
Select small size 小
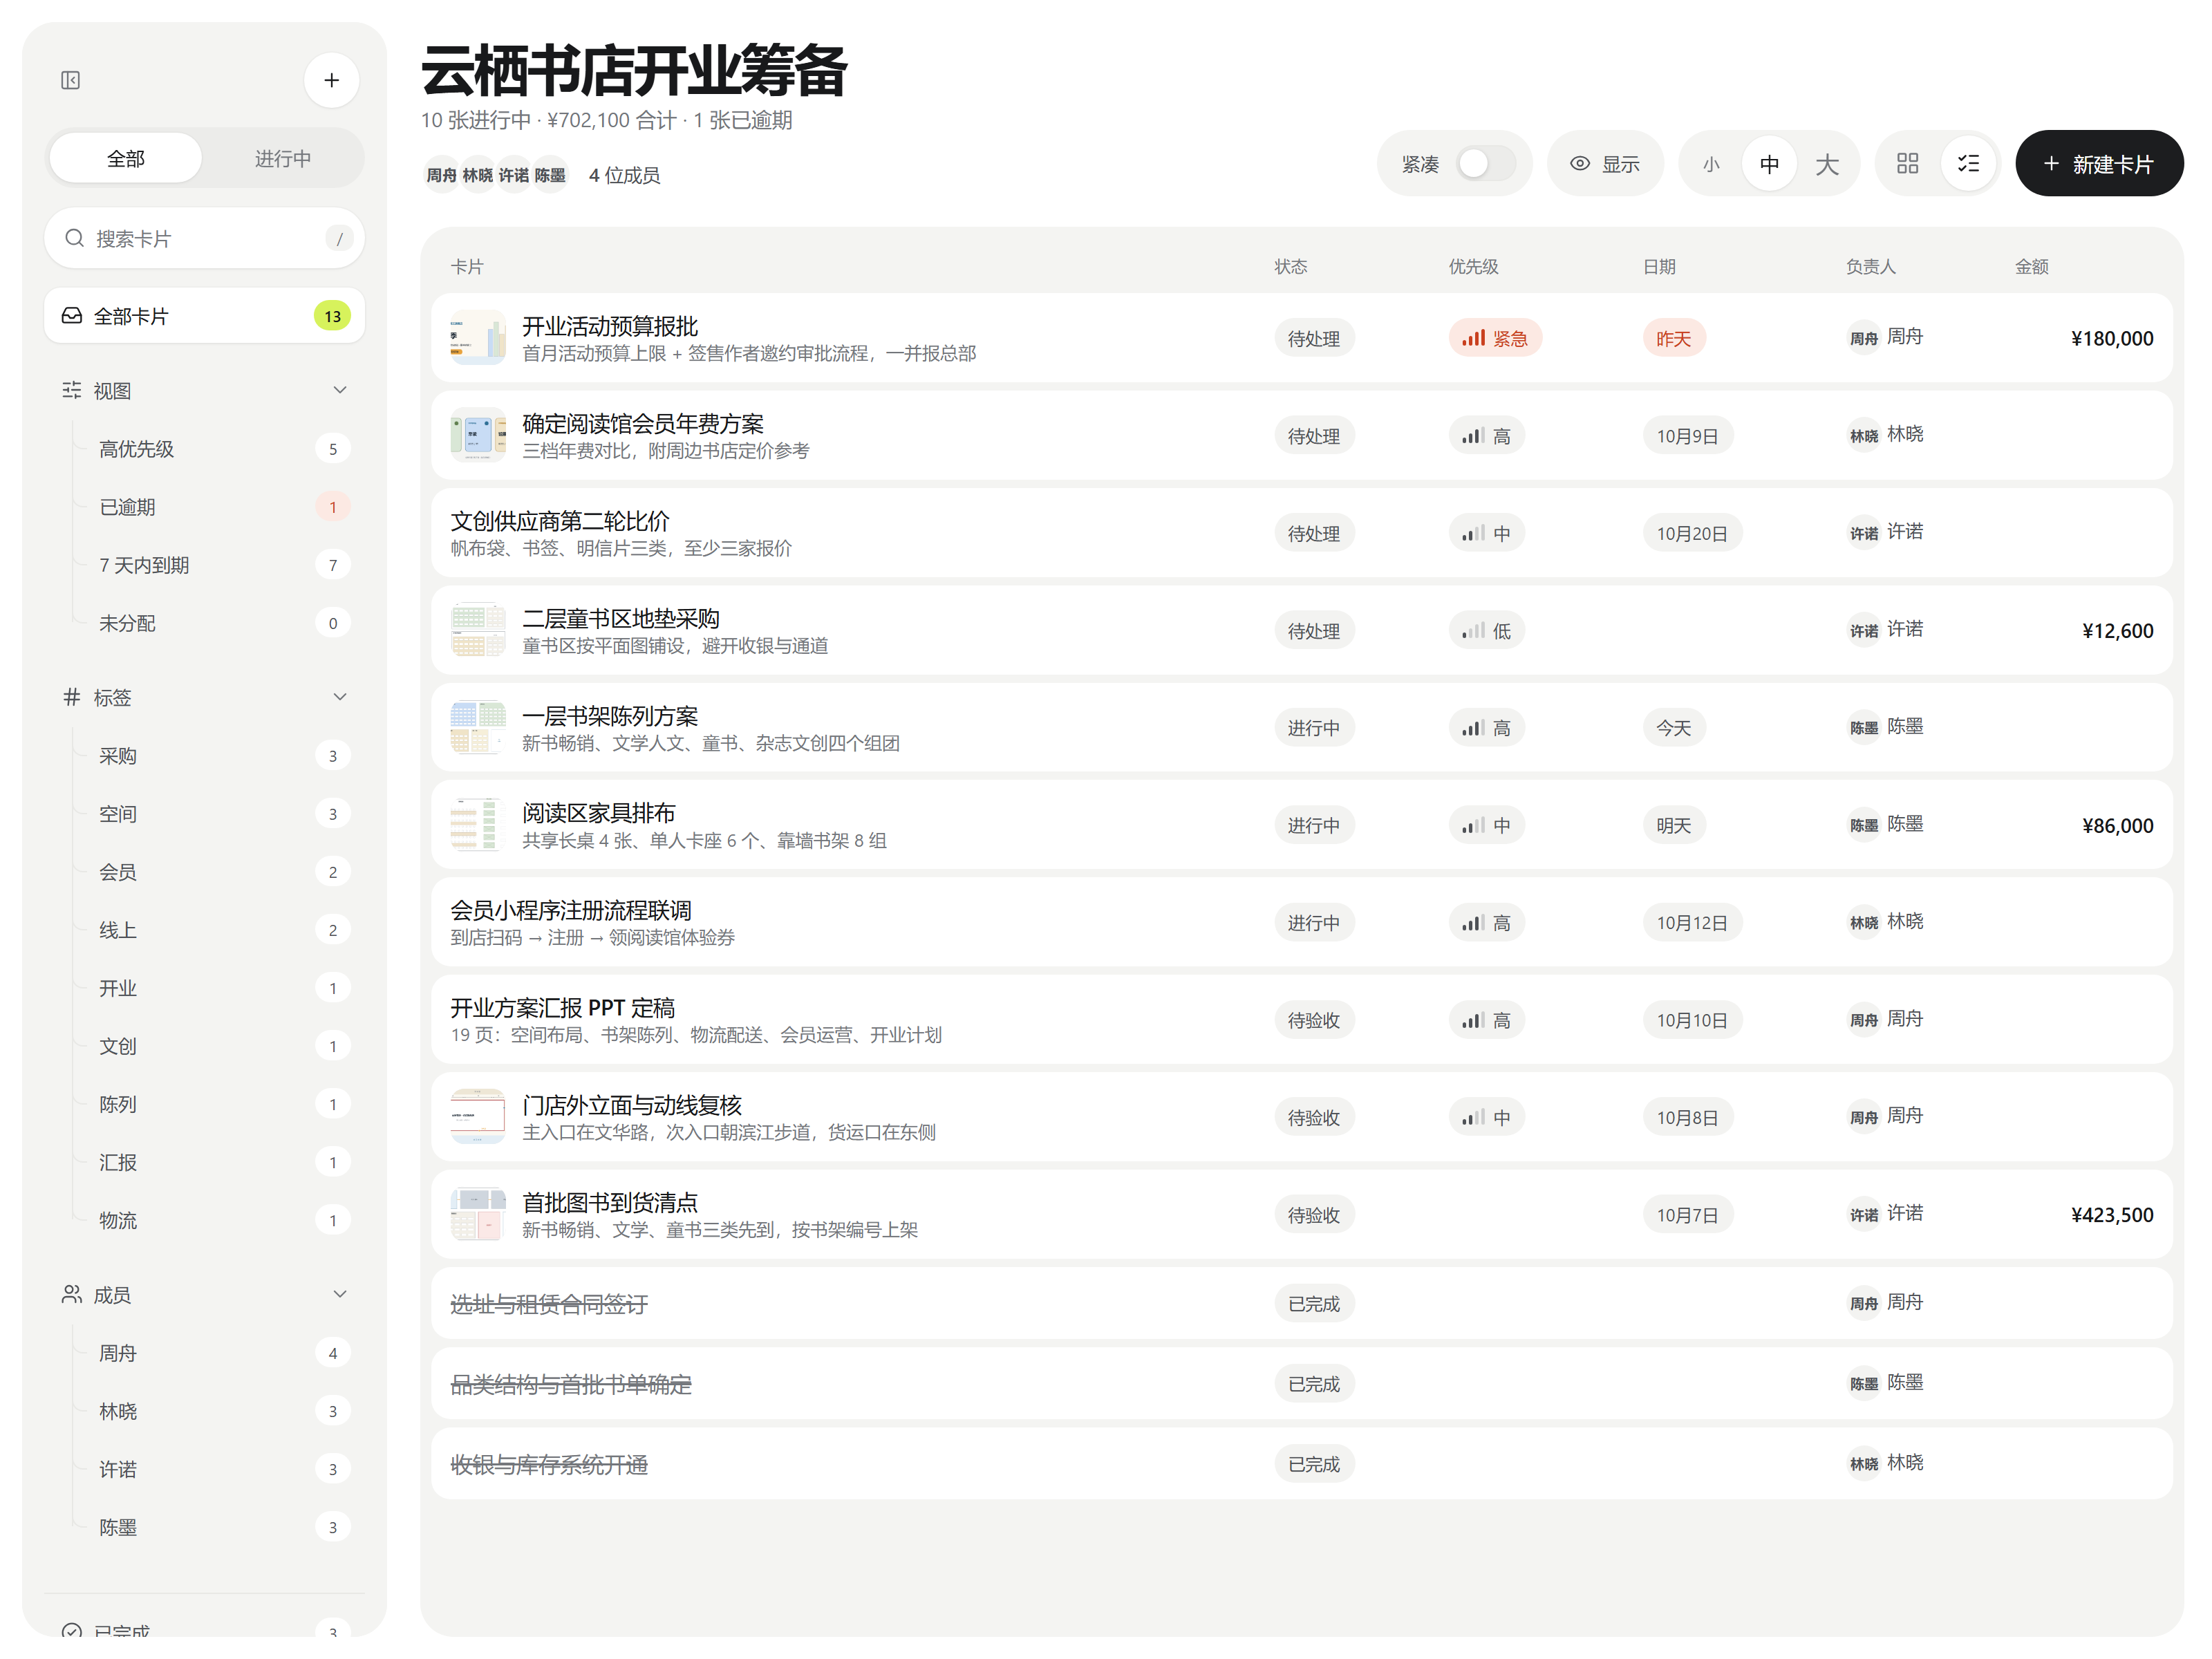(x=1711, y=163)
